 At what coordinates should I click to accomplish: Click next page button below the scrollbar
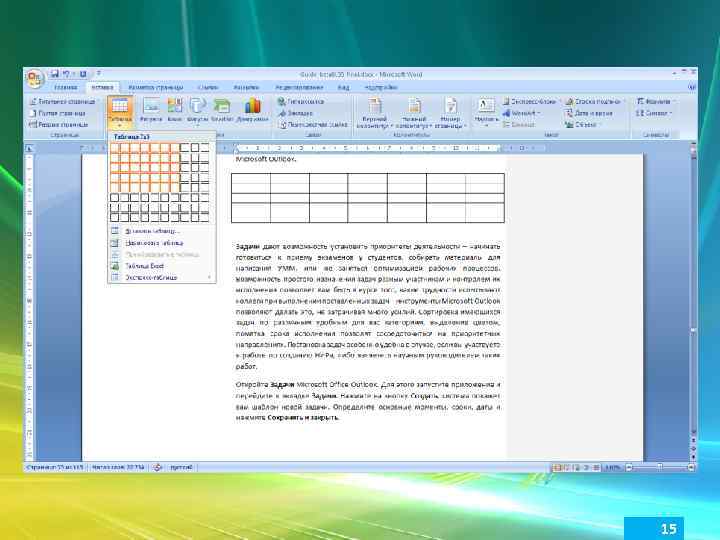tap(693, 456)
